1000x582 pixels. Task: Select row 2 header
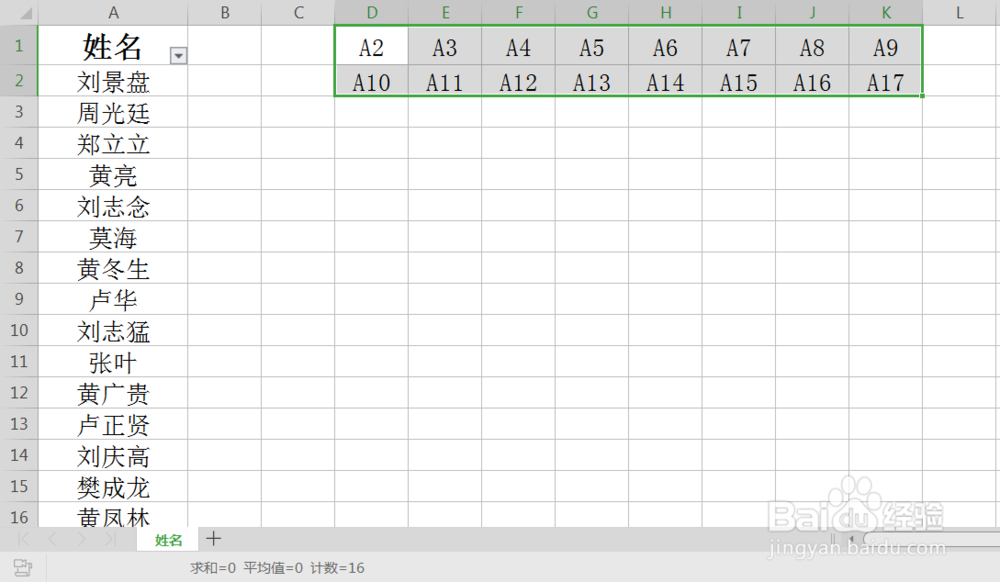pos(19,80)
